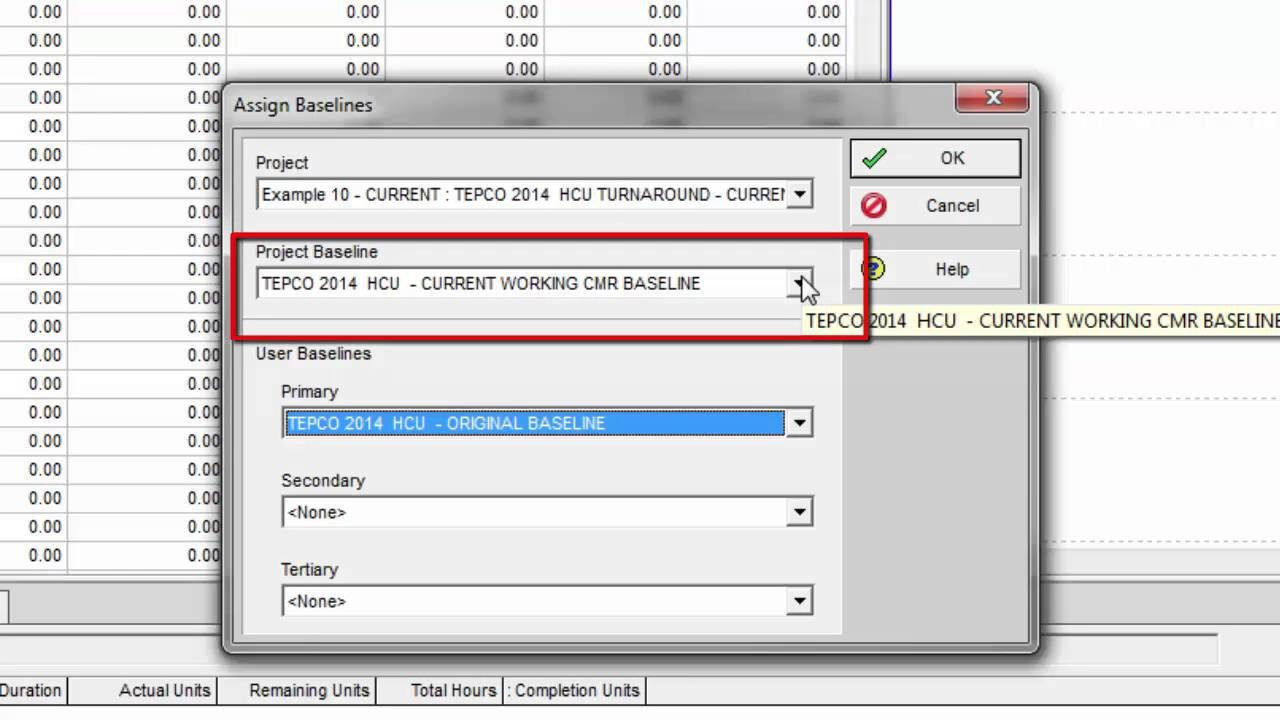Expand the Project Baseline dropdown arrow
This screenshot has height=720, width=1280.
tap(800, 284)
